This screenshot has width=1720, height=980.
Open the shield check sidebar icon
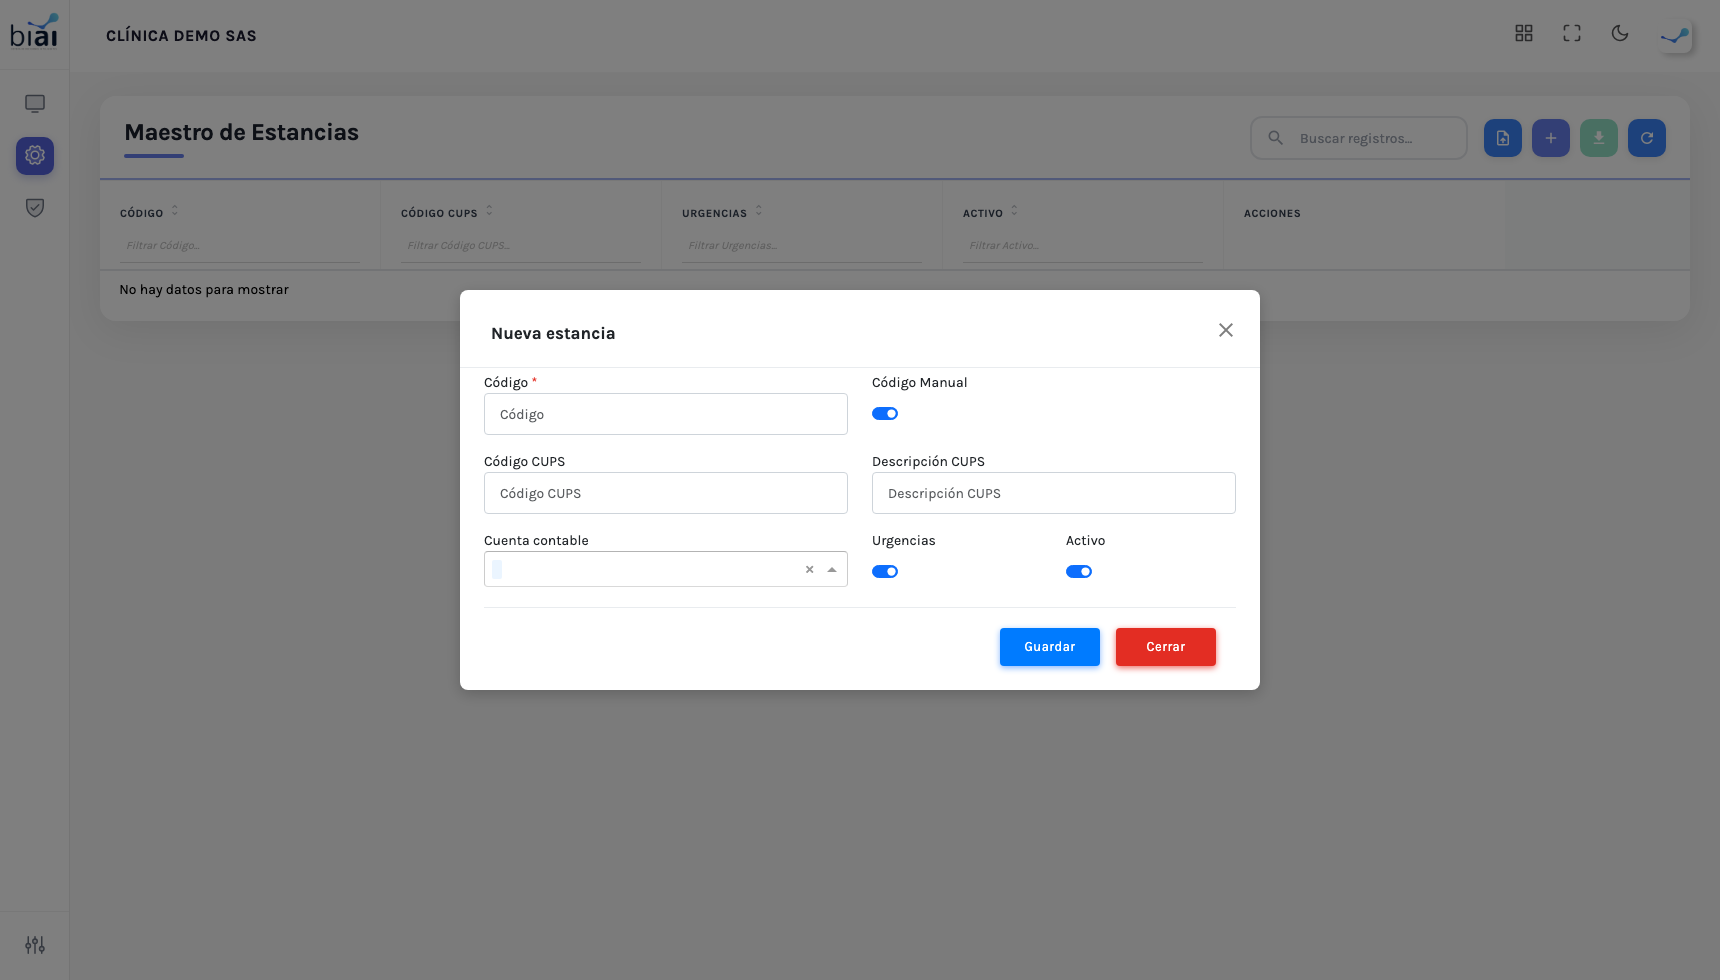[x=35, y=208]
